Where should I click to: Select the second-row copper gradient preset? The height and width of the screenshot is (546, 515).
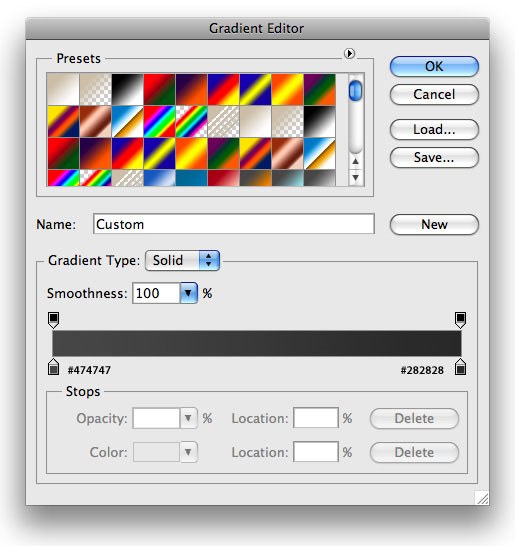click(95, 121)
